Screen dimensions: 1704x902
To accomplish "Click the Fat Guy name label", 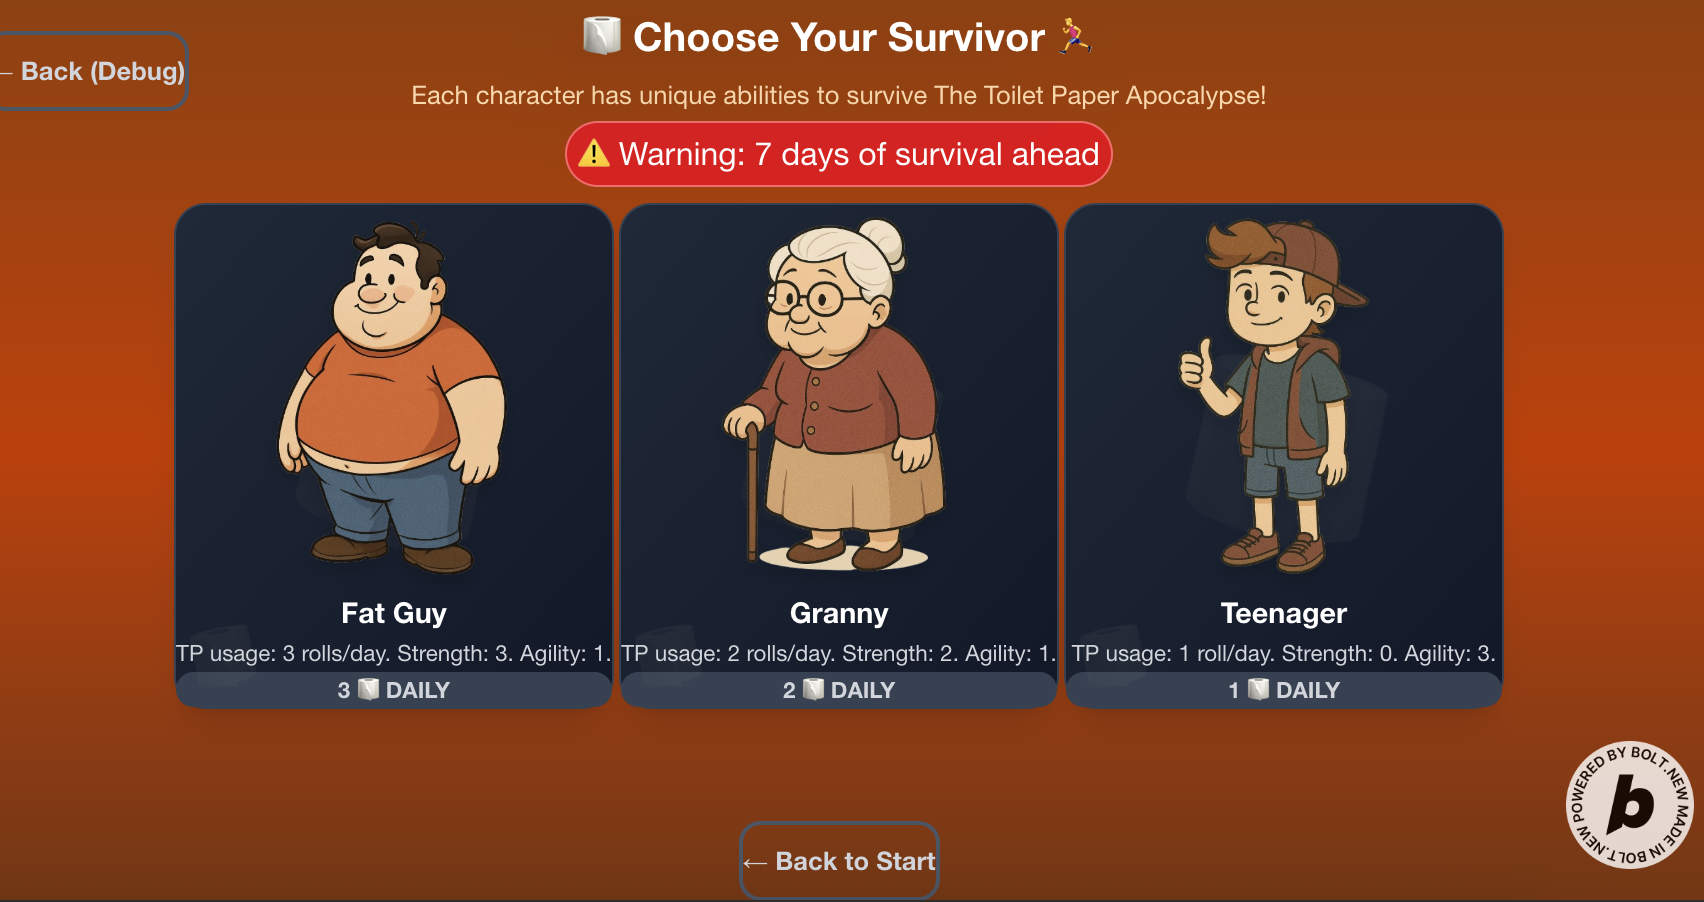I will coord(394,613).
